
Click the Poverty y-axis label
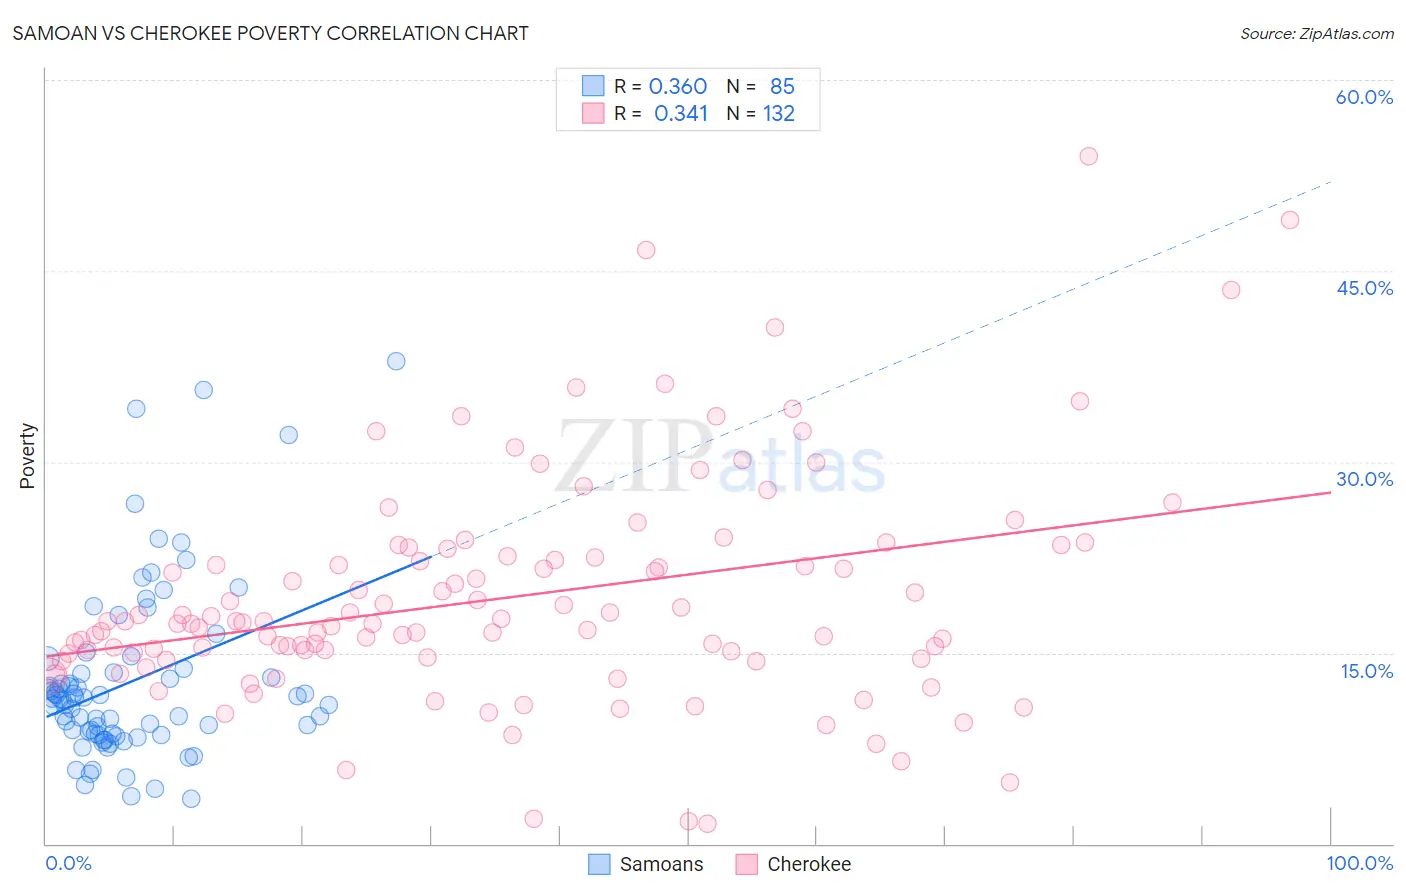coord(27,456)
